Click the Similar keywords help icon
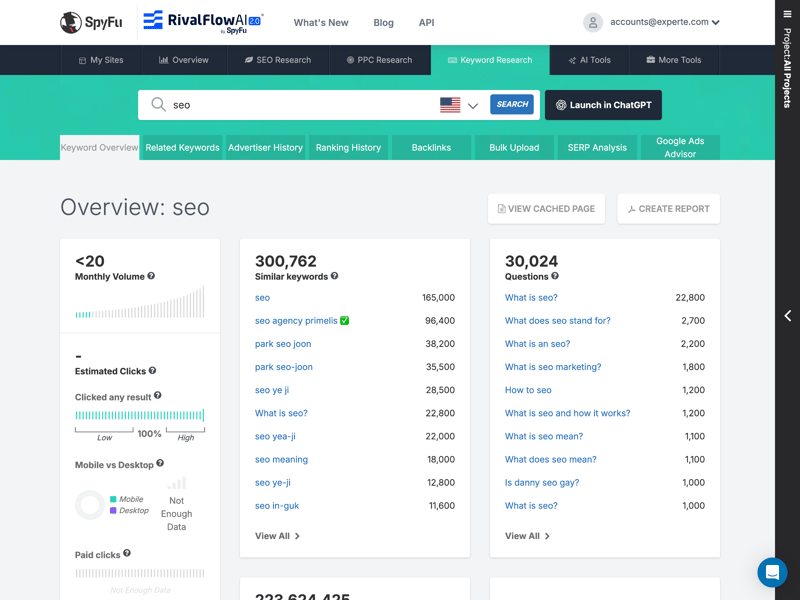Viewport: 800px width, 600px height. point(334,276)
